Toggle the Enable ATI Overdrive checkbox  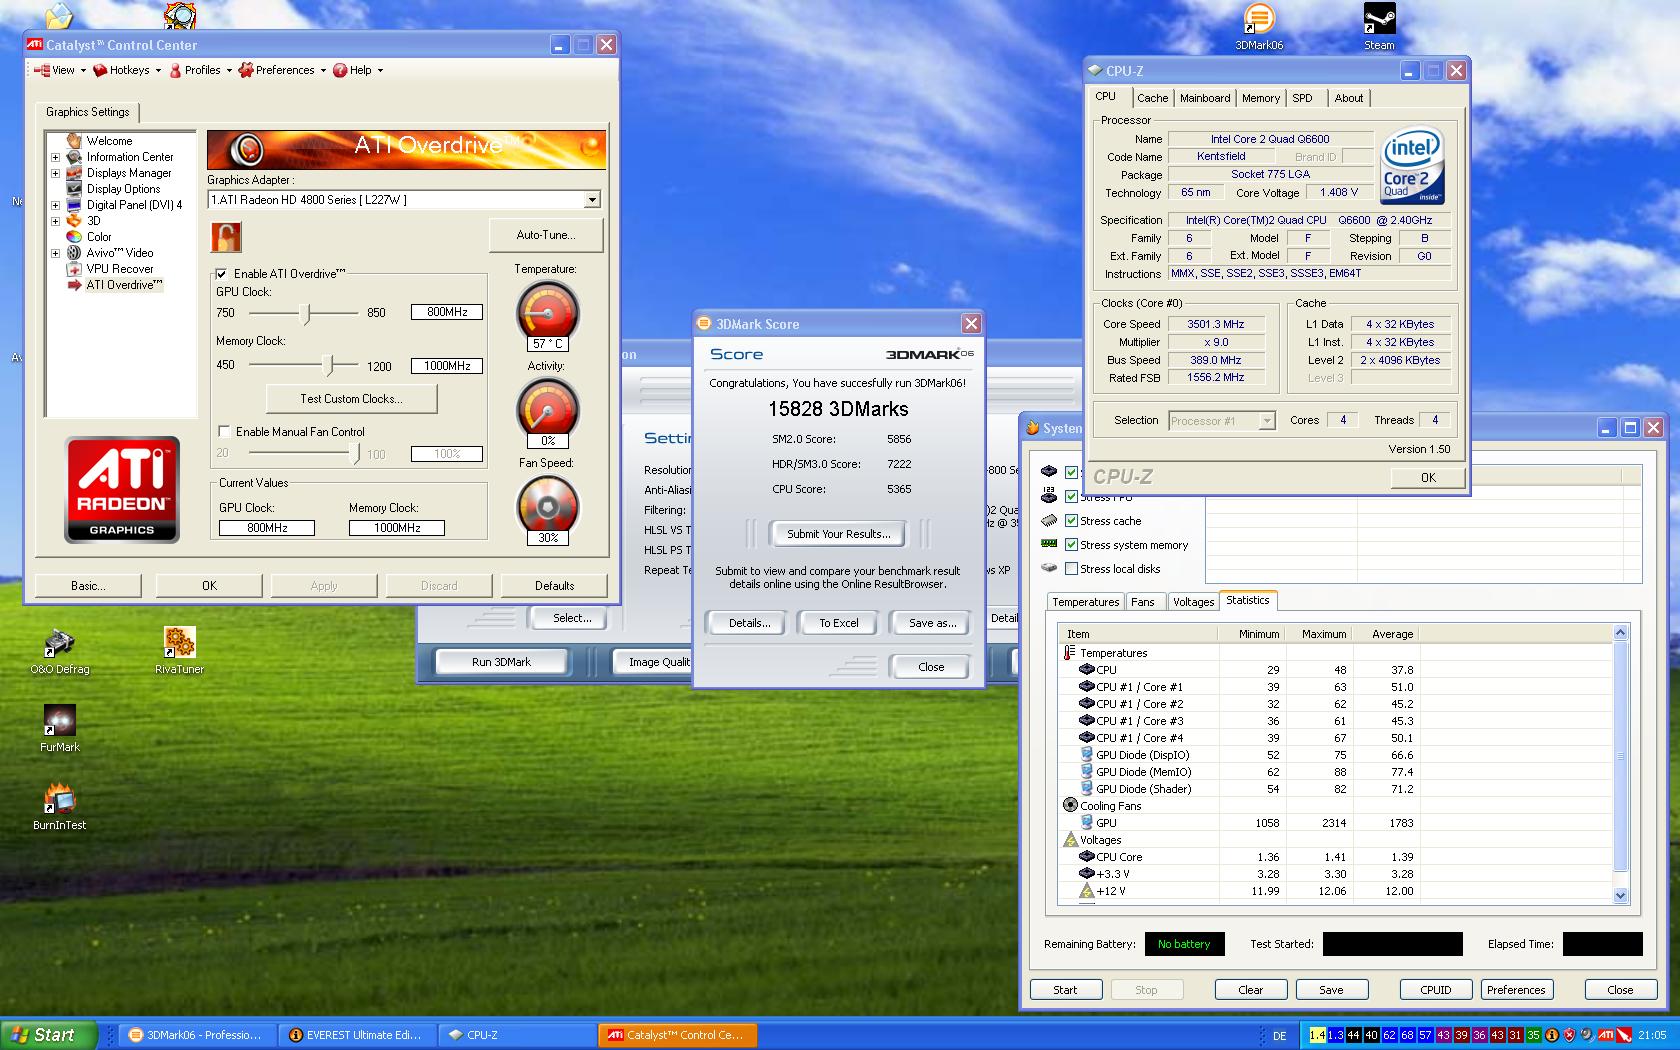pos(222,274)
